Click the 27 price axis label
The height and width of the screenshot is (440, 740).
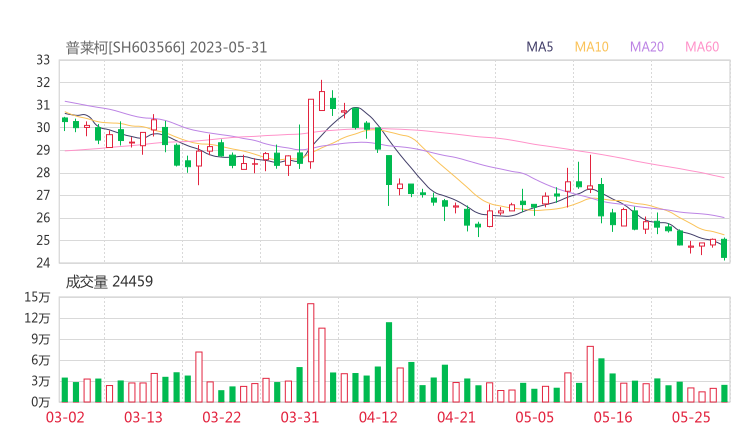click(x=43, y=195)
